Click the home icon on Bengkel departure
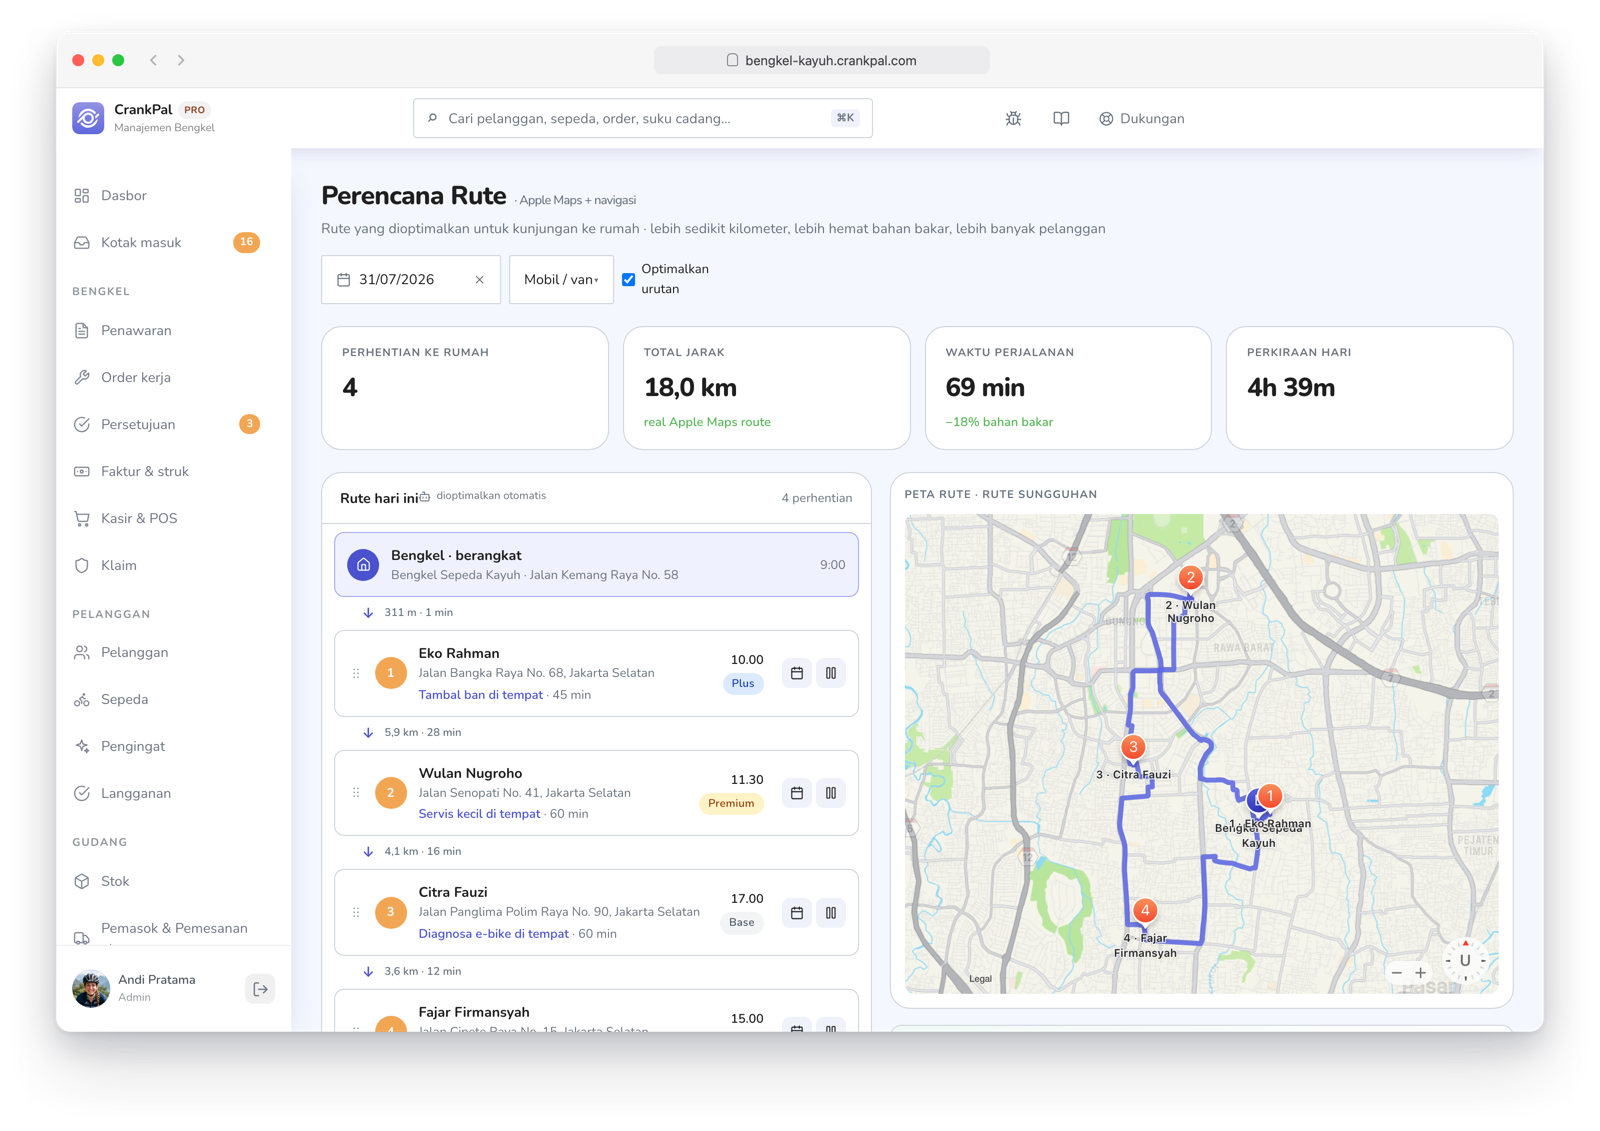The image size is (1600, 1131). [x=363, y=565]
